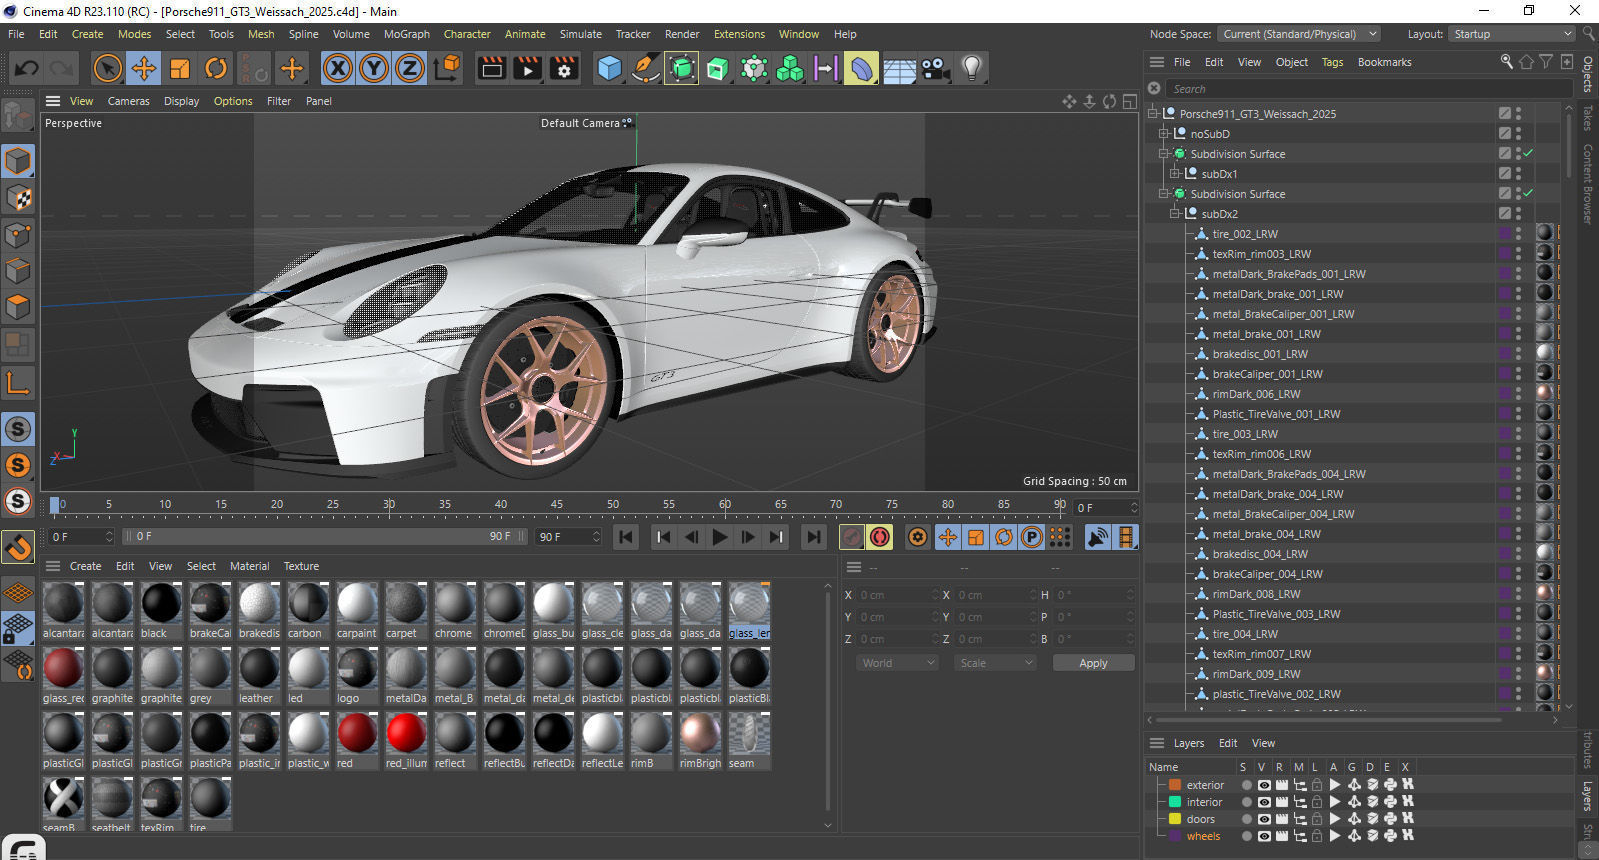Click the Subdivision Surface generator icon
This screenshot has width=1599, height=860.
681,68
